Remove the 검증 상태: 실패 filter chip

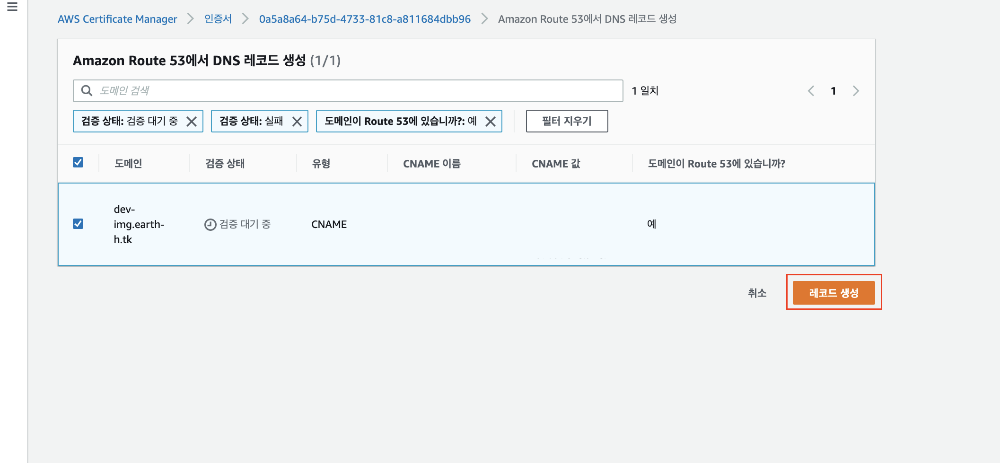tap(297, 121)
